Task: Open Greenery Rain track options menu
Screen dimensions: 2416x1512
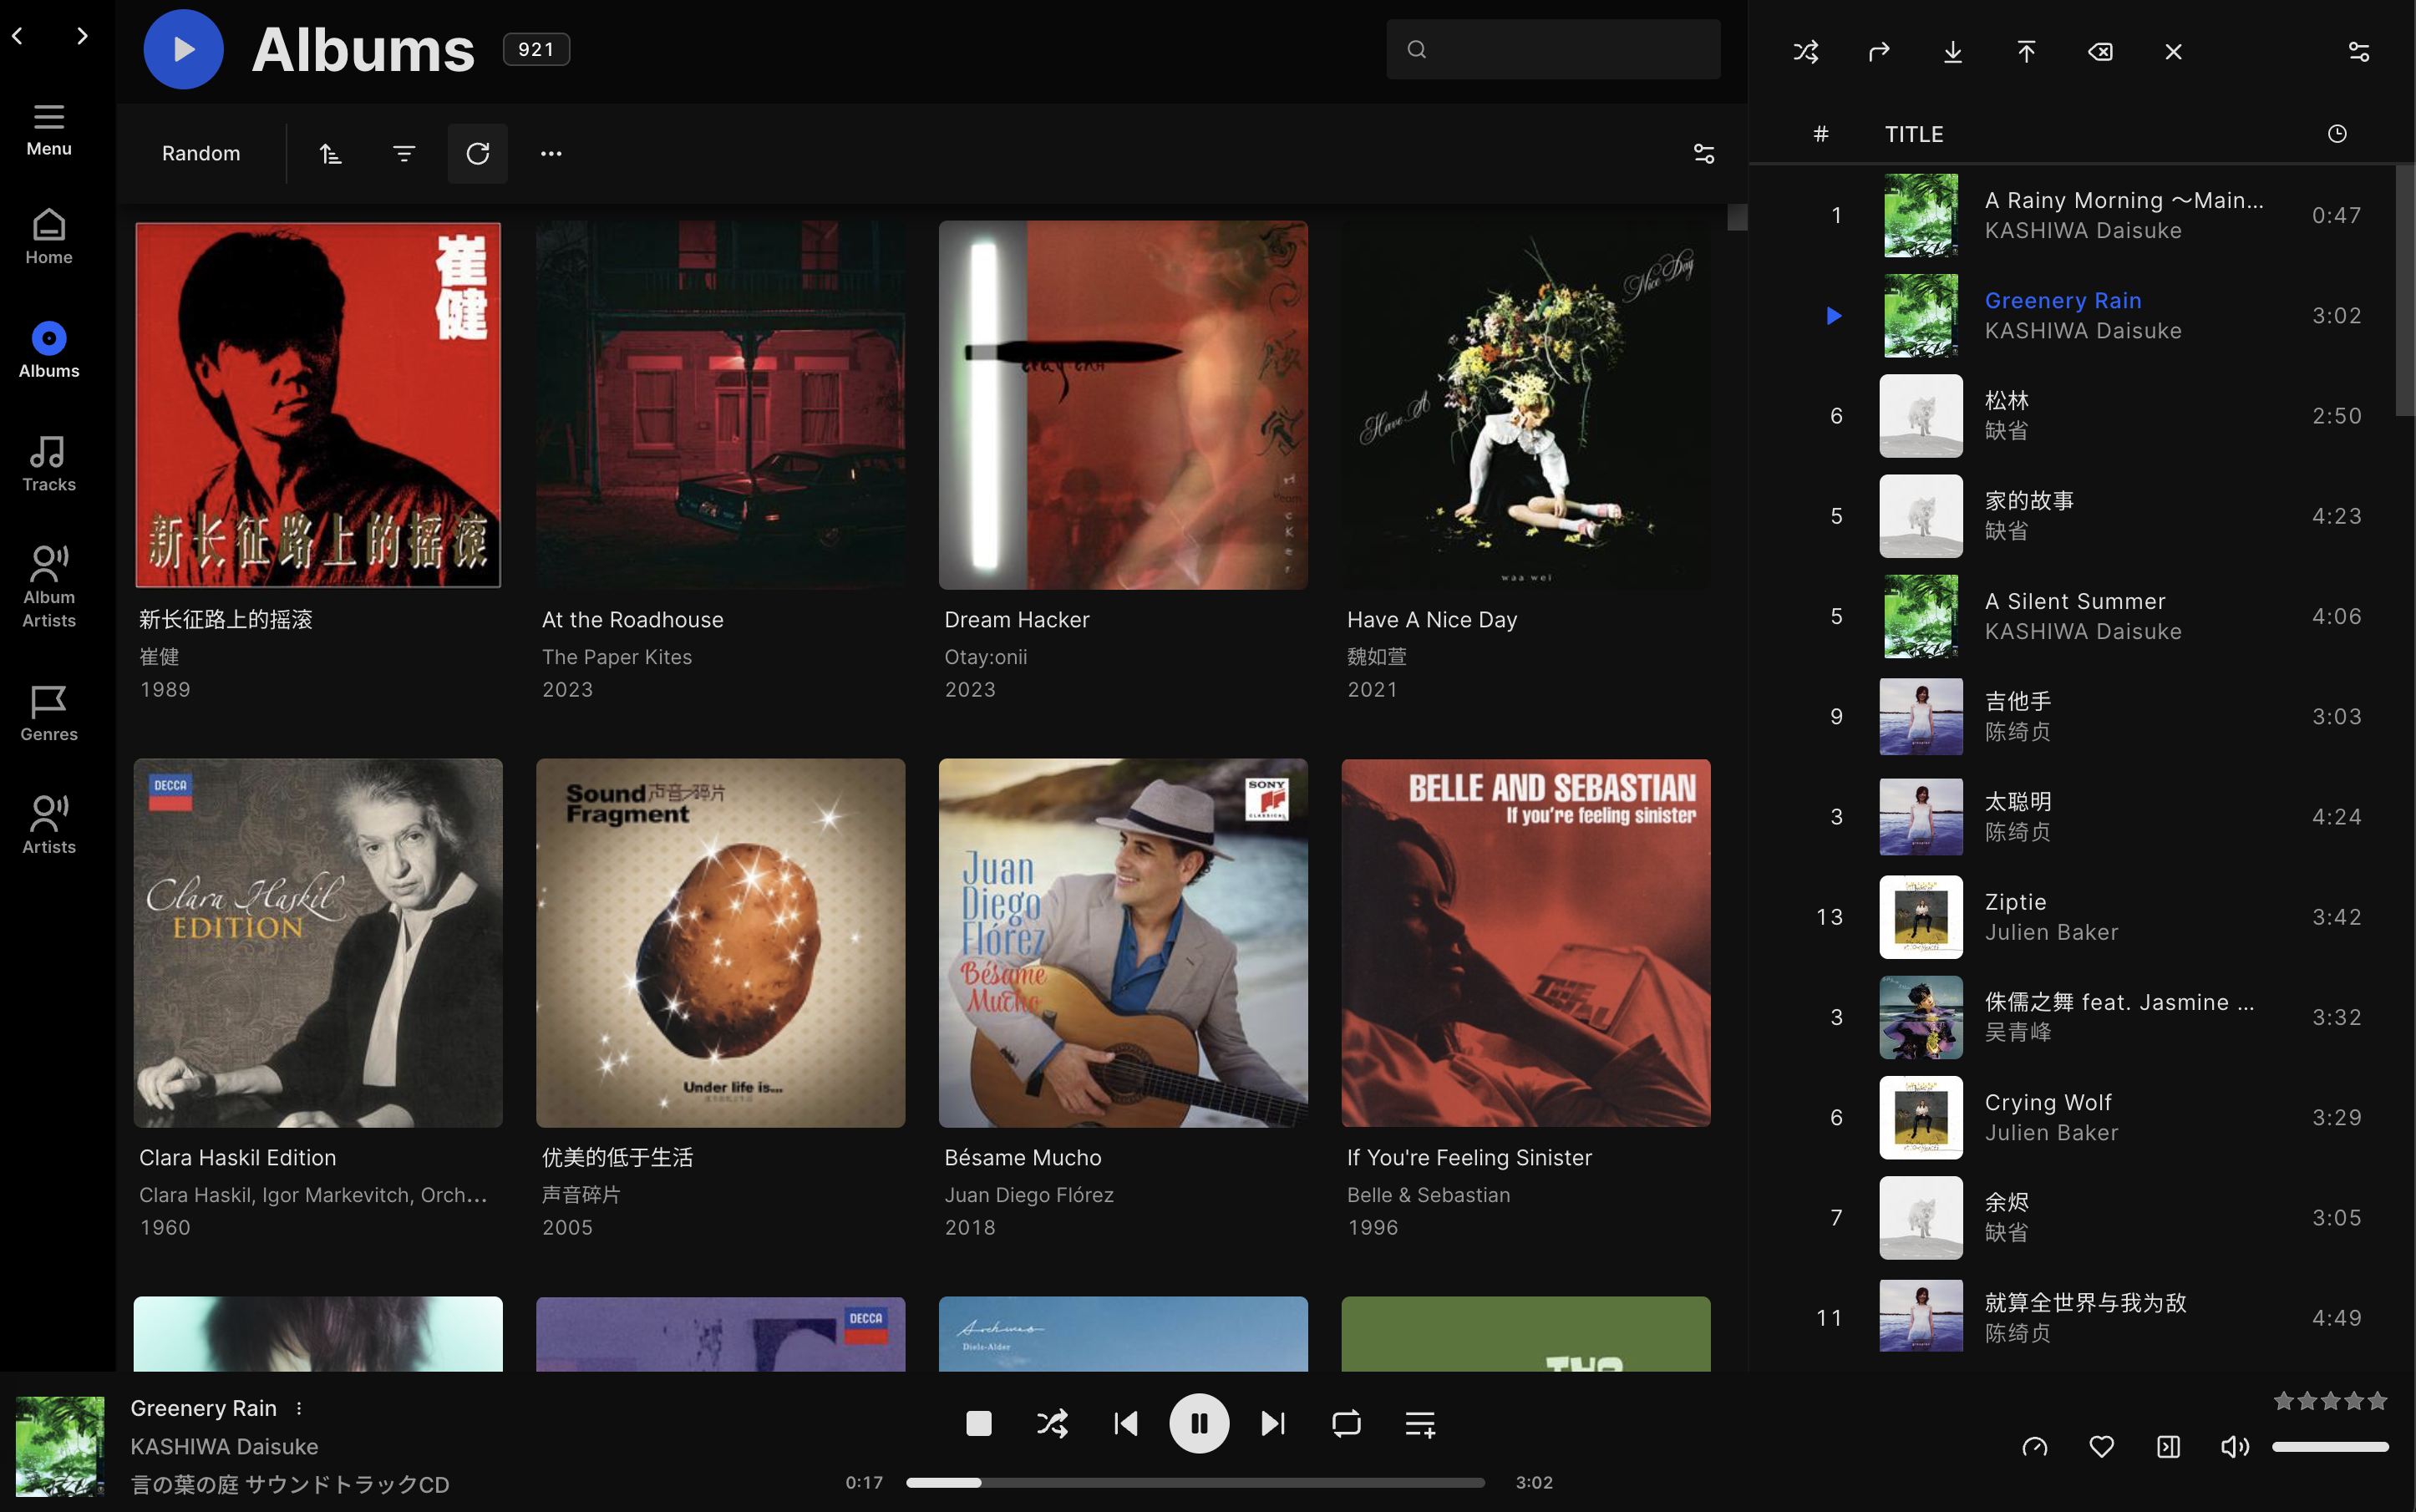Action: [x=299, y=1408]
